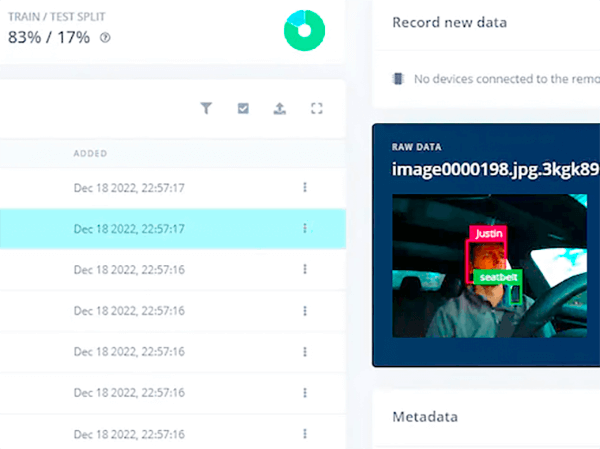Click the train/test split pie chart
The width and height of the screenshot is (600, 449).
tap(304, 30)
